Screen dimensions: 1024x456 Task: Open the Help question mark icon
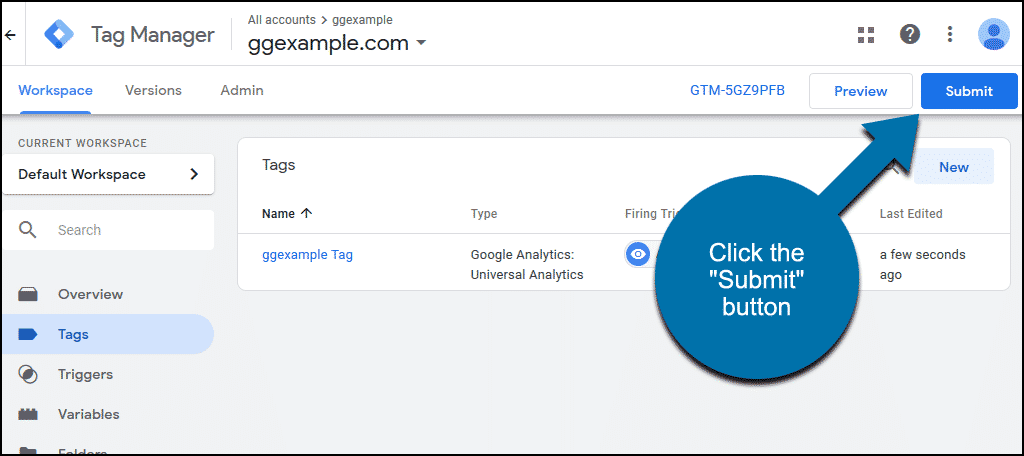click(909, 35)
